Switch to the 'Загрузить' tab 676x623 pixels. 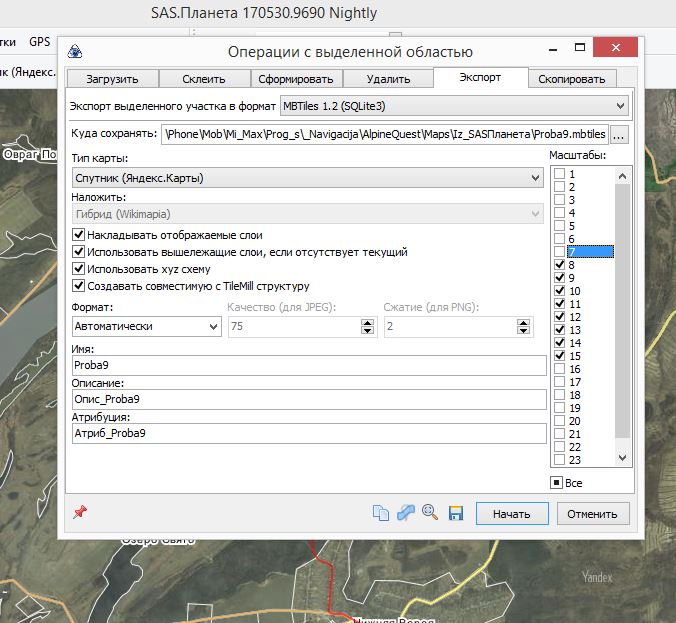coord(112,79)
